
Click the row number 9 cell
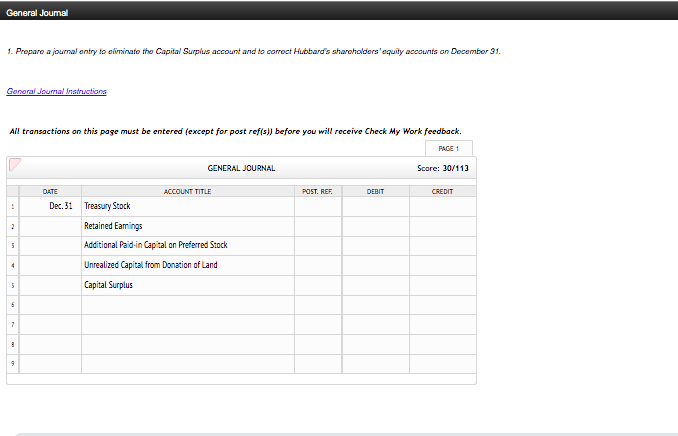(13, 364)
